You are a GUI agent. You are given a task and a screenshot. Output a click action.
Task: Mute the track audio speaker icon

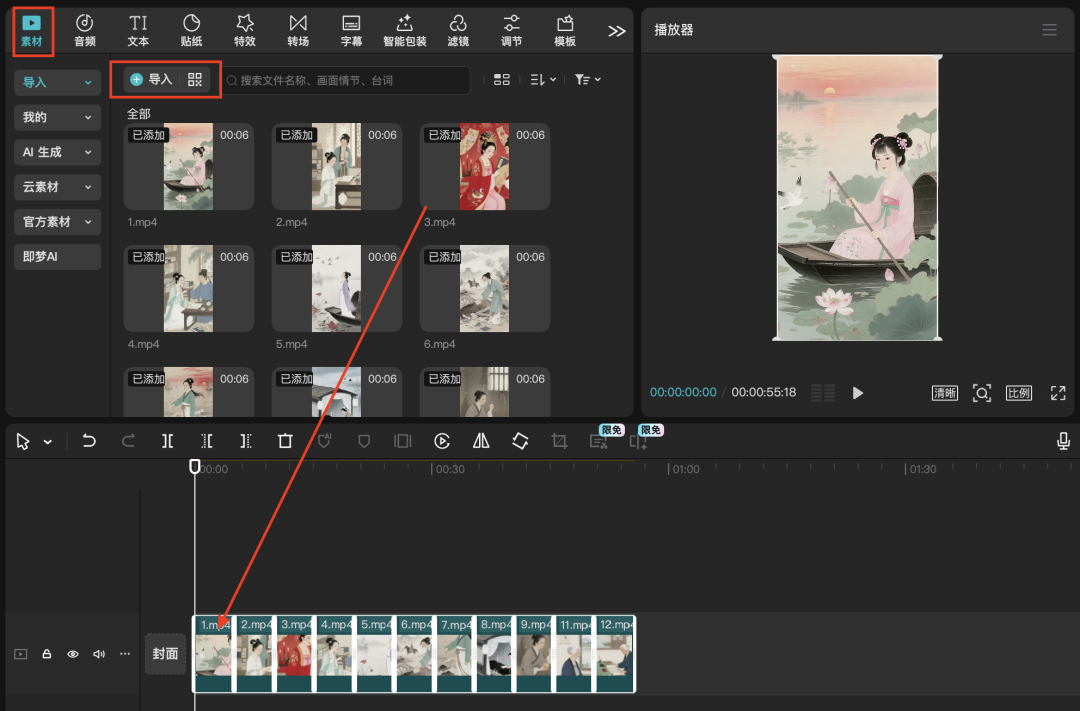click(x=99, y=654)
